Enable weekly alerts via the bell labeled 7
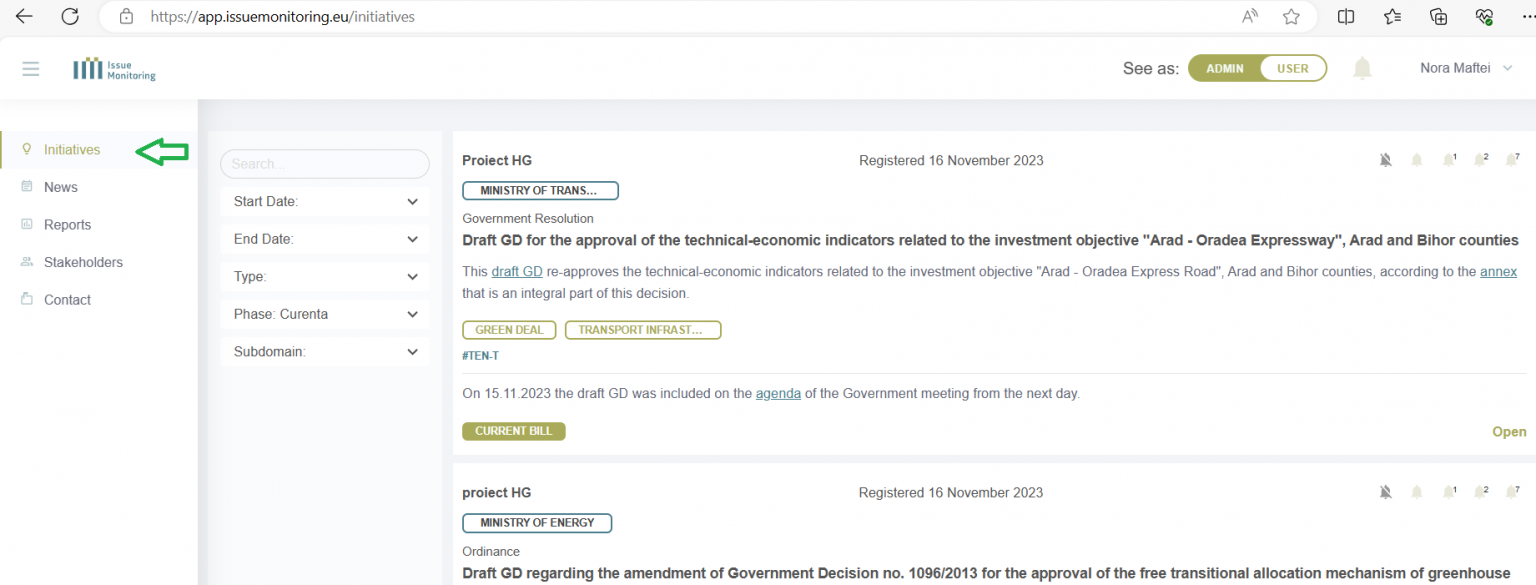 [1513, 159]
